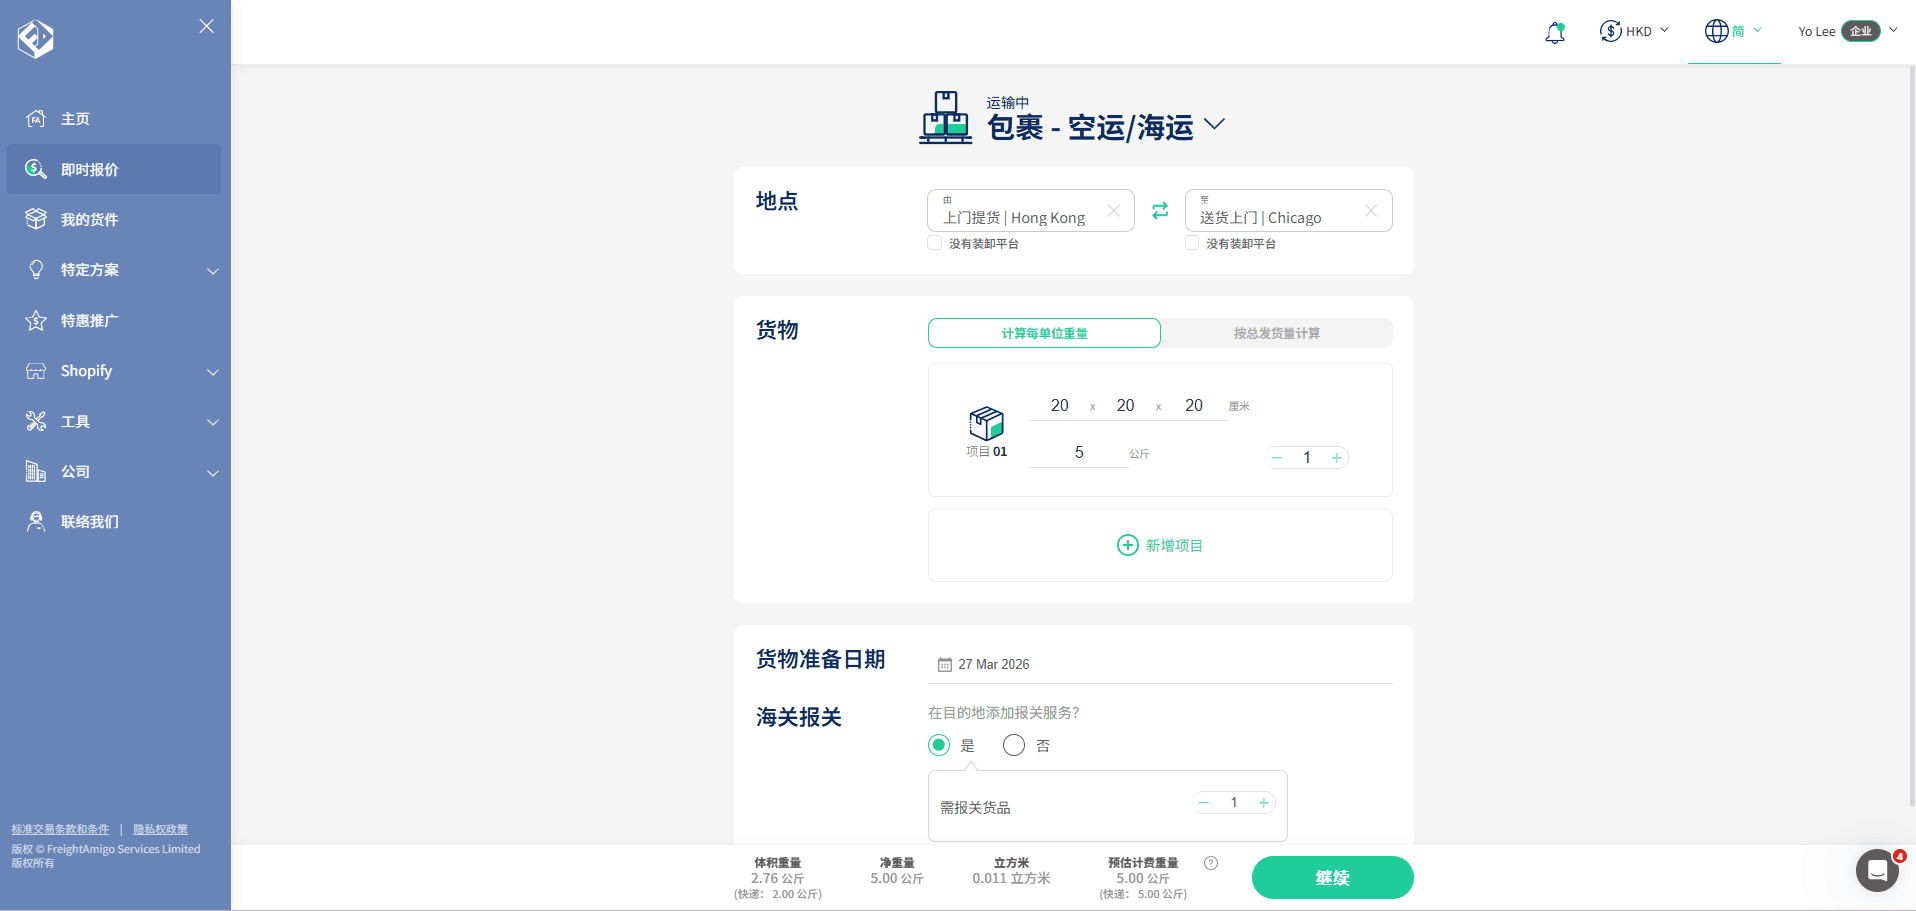The image size is (1916, 911).
Task: Increase item quantity with plus stepper
Action: point(1336,458)
